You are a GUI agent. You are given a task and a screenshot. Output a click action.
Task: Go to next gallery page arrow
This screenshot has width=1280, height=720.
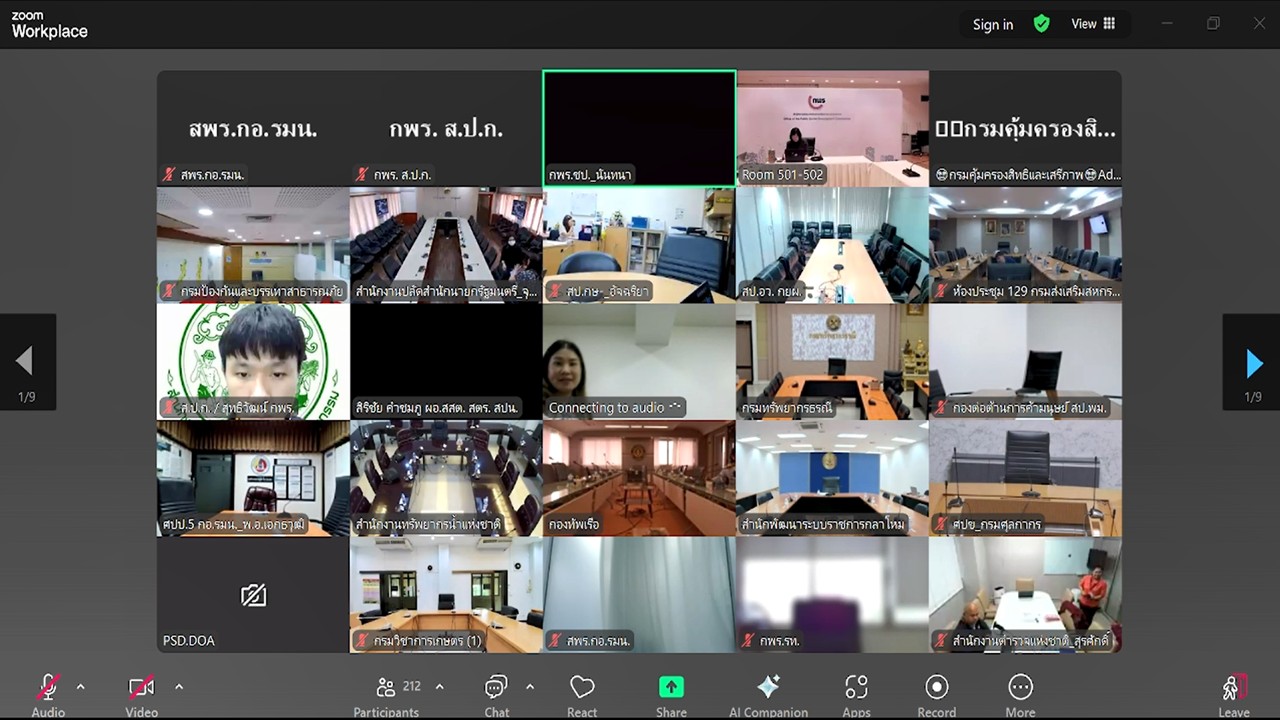click(x=1253, y=363)
